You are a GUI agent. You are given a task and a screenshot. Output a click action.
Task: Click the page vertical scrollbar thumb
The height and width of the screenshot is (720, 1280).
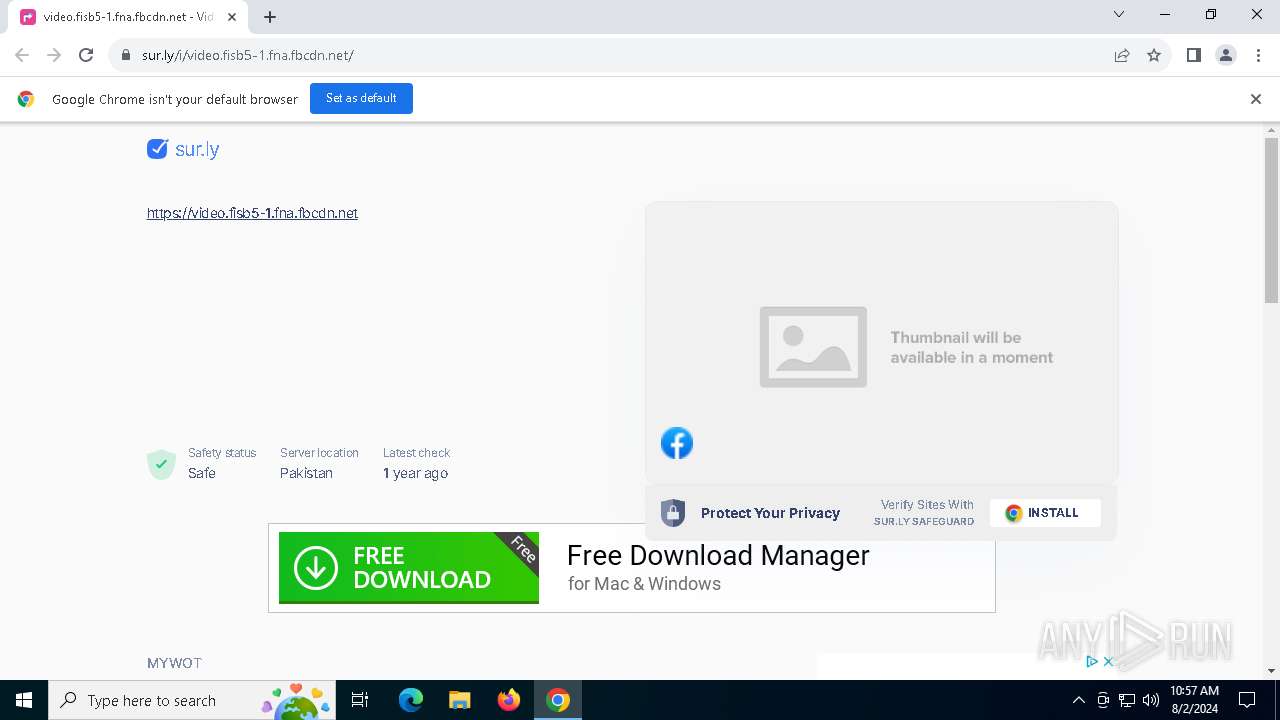1271,220
